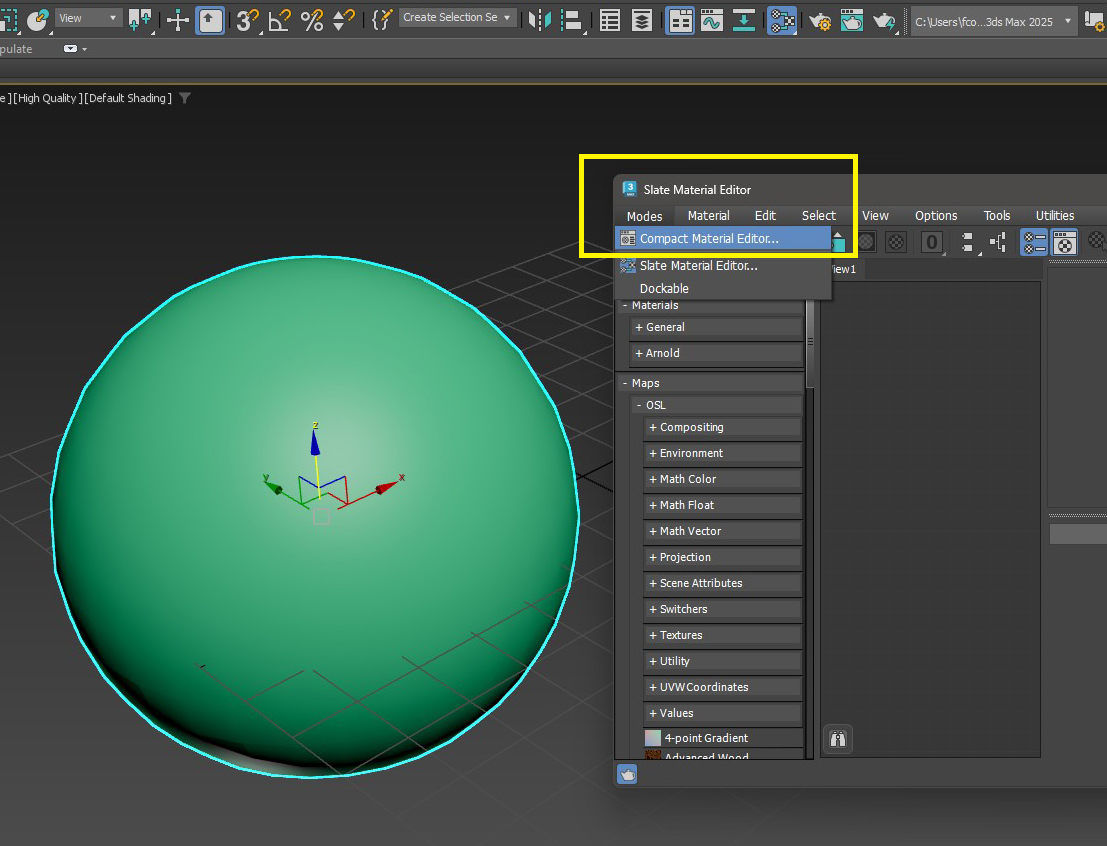Click the Render Production teapot icon

[884, 20]
